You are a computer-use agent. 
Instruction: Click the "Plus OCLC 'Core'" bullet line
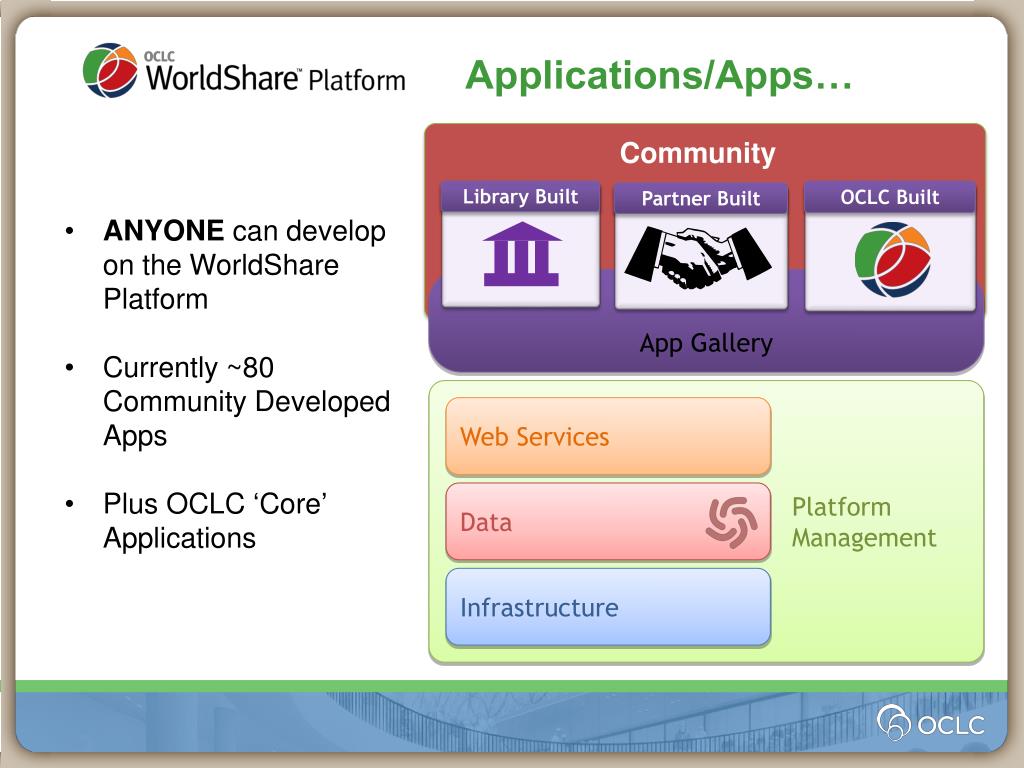click(x=215, y=504)
